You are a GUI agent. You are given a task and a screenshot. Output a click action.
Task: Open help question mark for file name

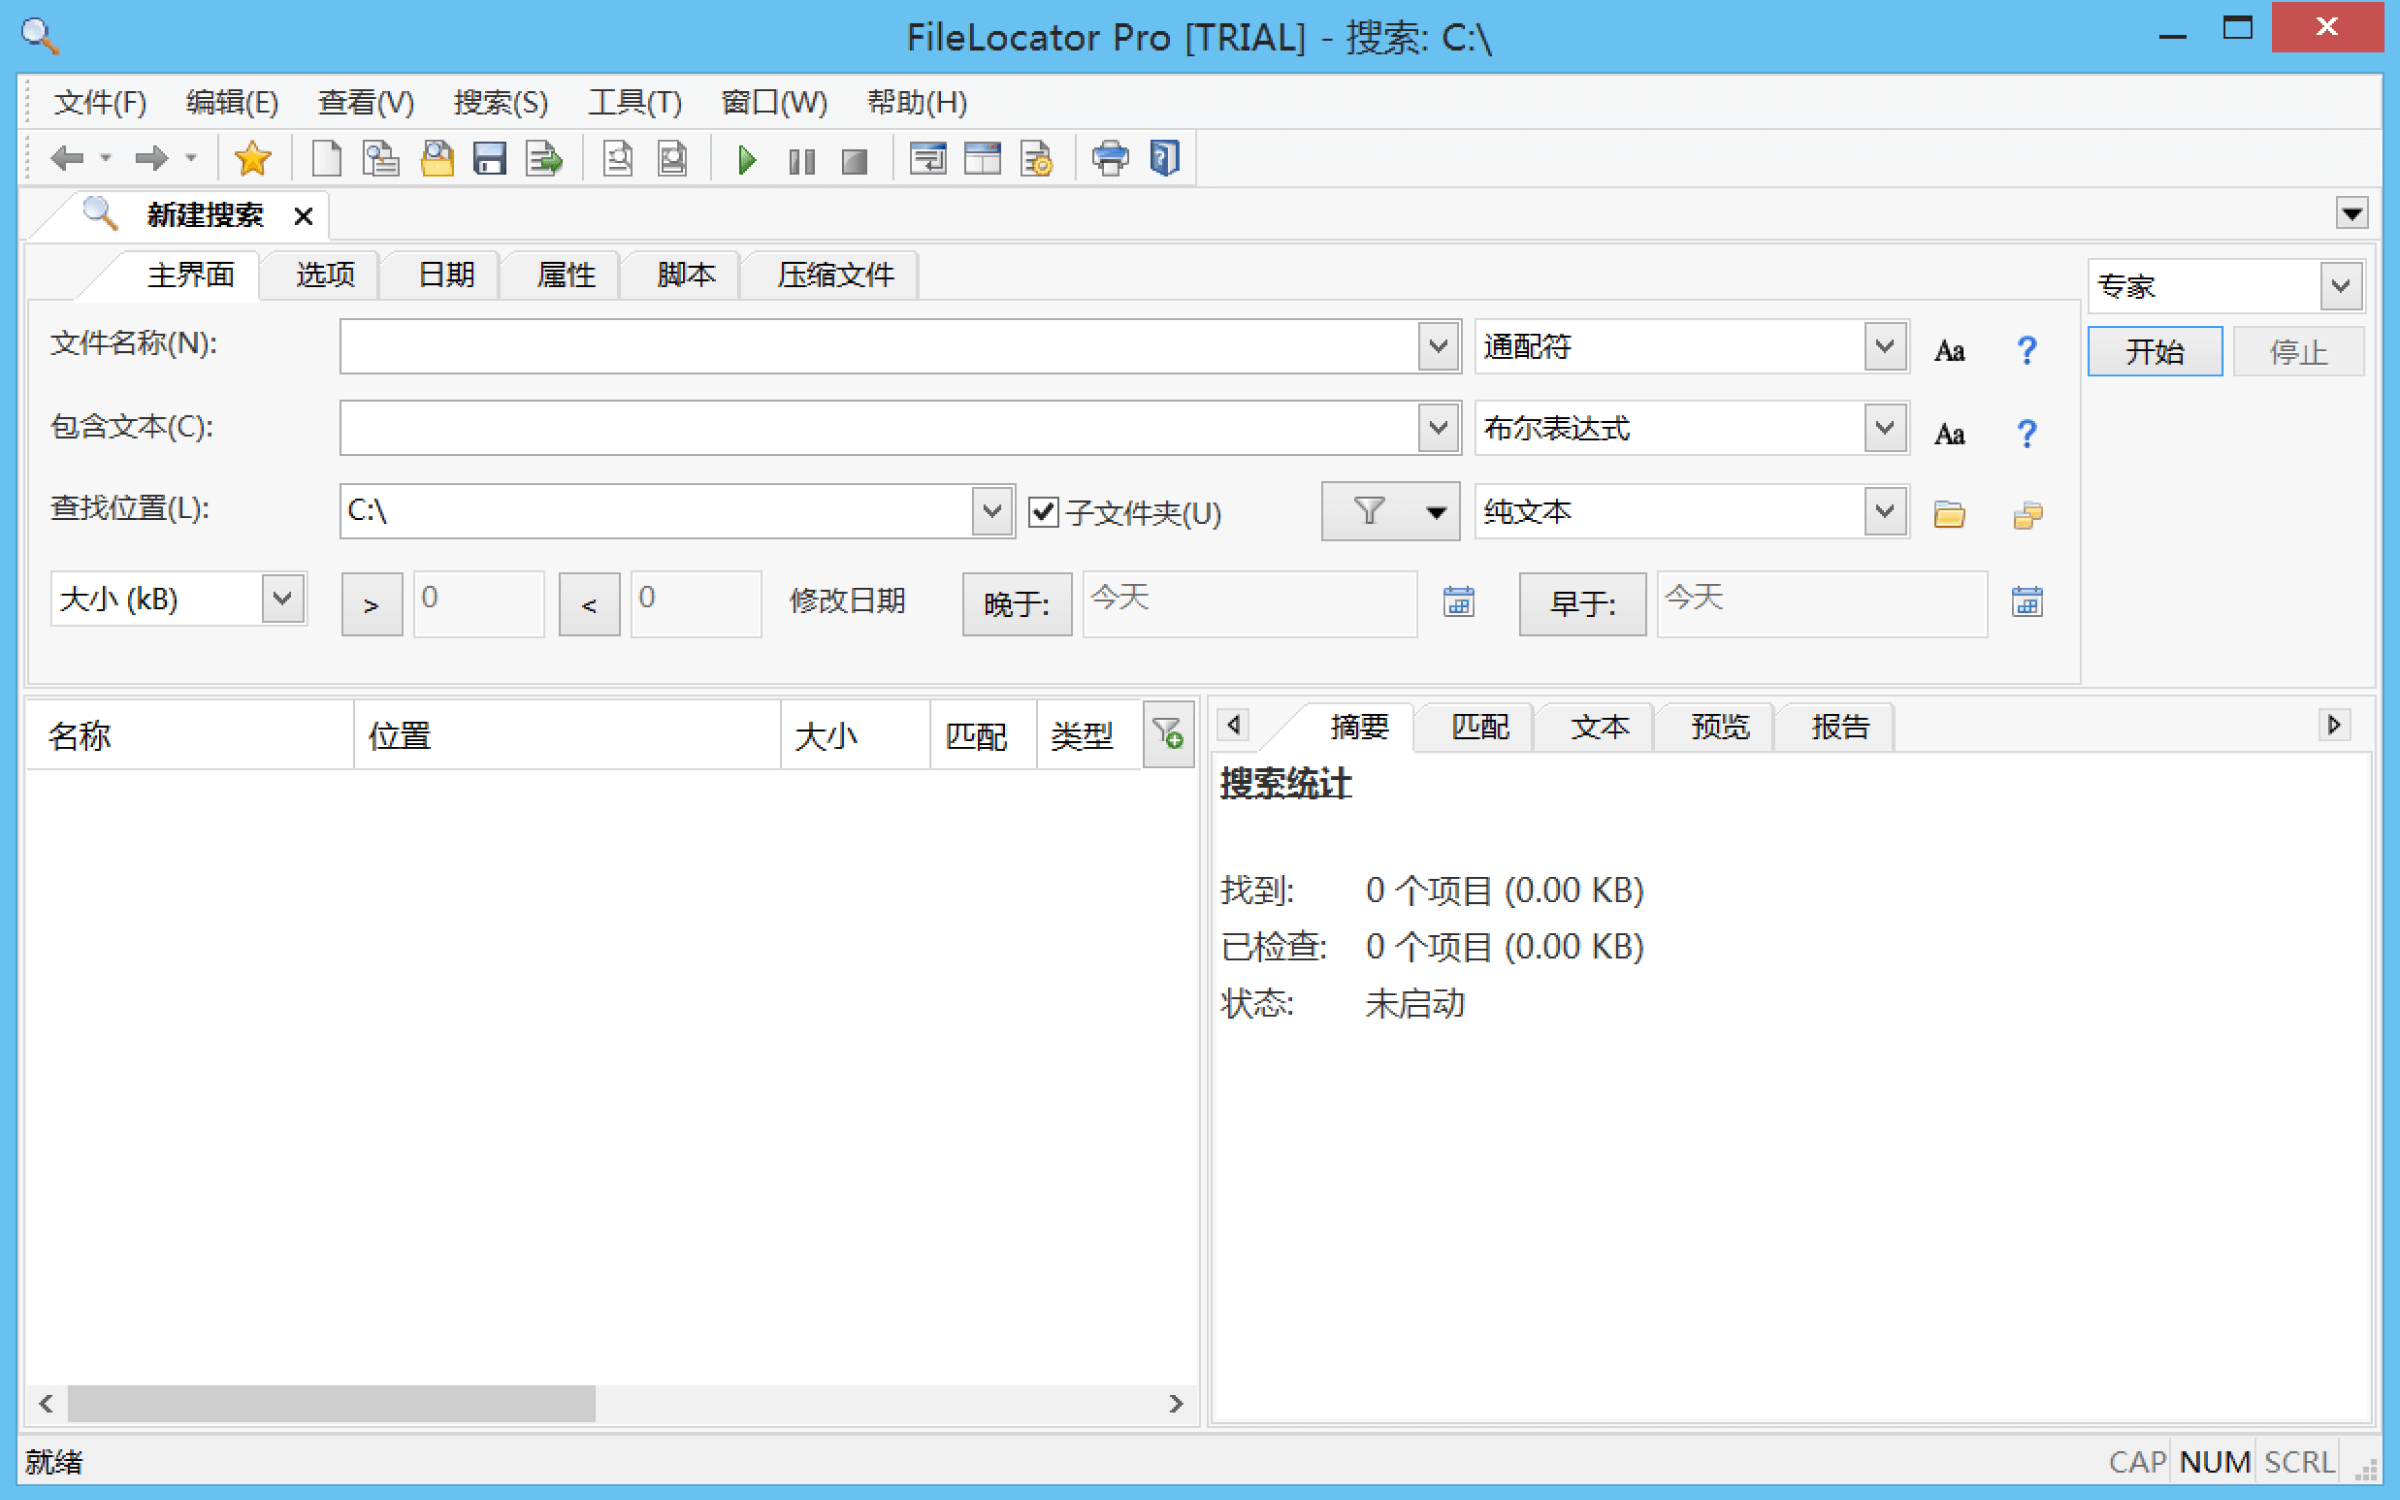2027,350
